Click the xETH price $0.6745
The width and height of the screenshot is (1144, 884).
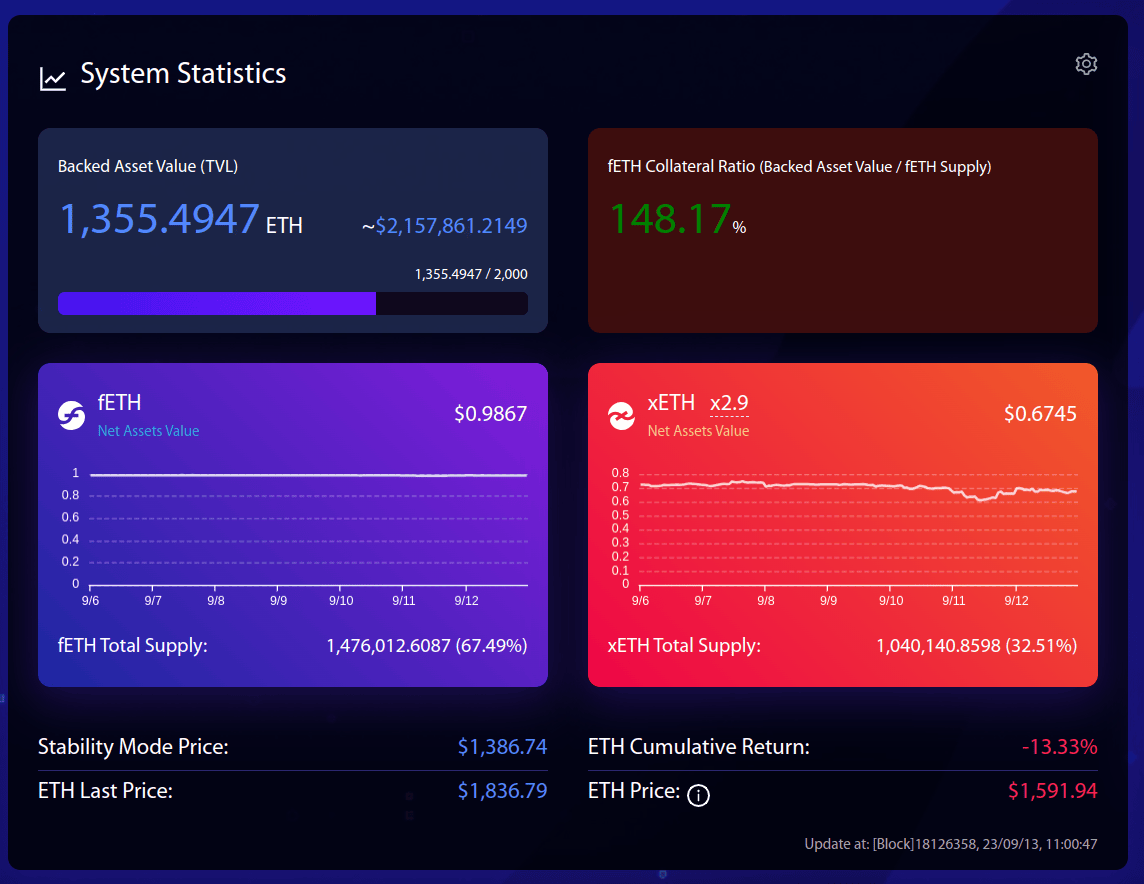1040,414
